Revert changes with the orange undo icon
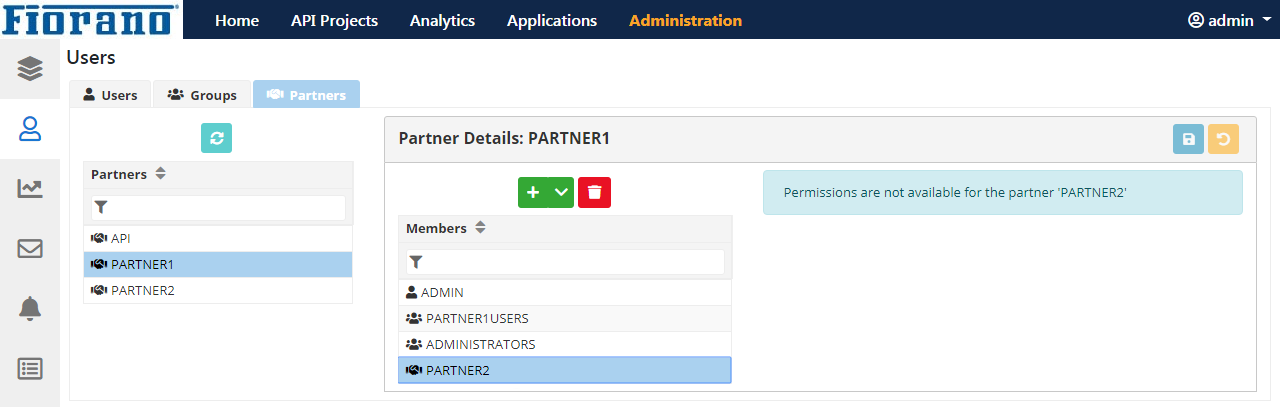The height and width of the screenshot is (407, 1280). 1223,139
